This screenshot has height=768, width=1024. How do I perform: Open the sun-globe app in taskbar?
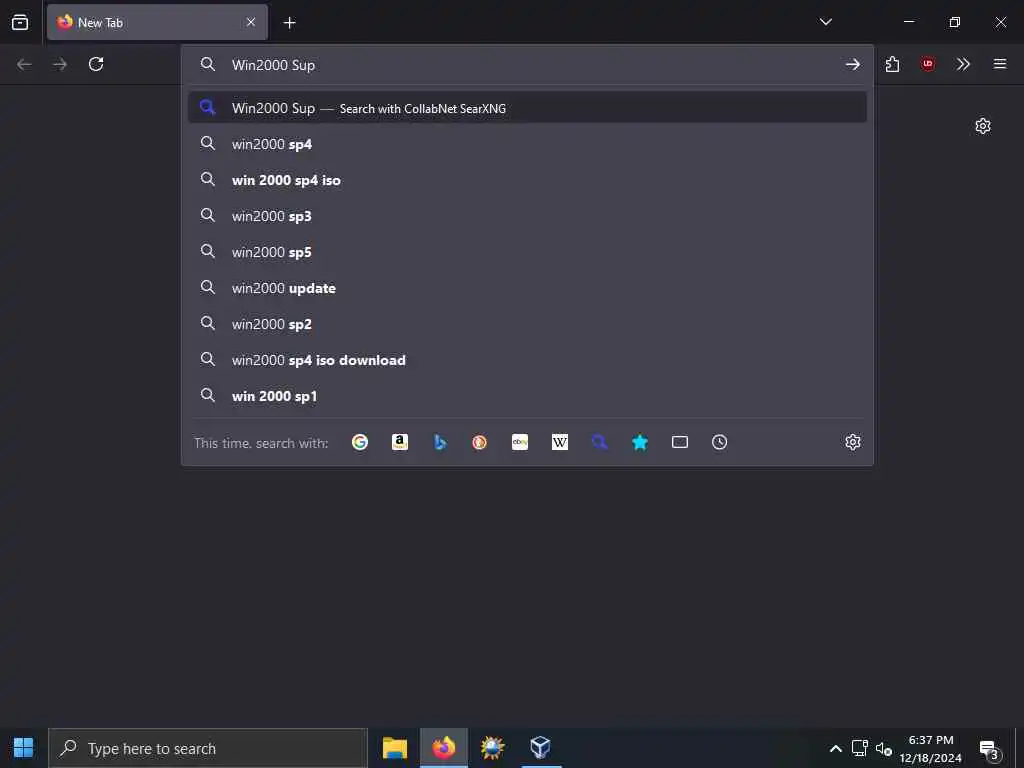coord(492,748)
